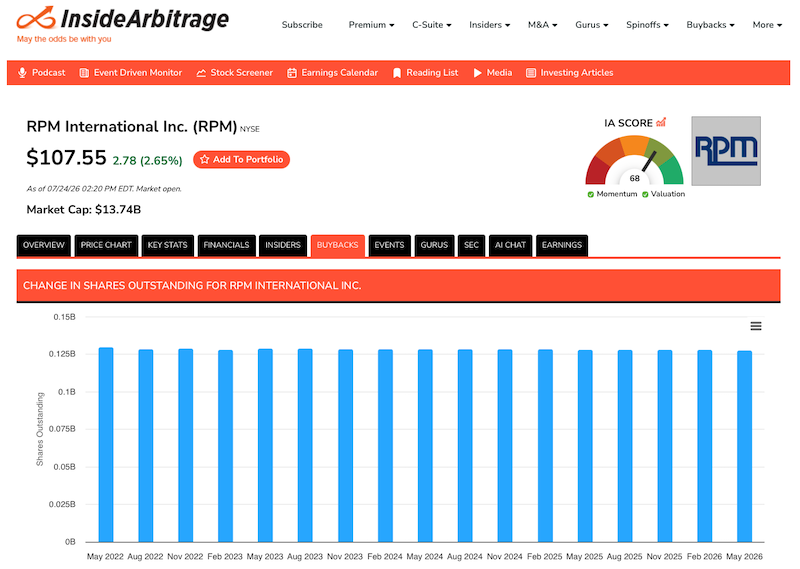Click the IA Score chart icon
Screen dimensions: 800x569
pyautogui.click(x=661, y=122)
